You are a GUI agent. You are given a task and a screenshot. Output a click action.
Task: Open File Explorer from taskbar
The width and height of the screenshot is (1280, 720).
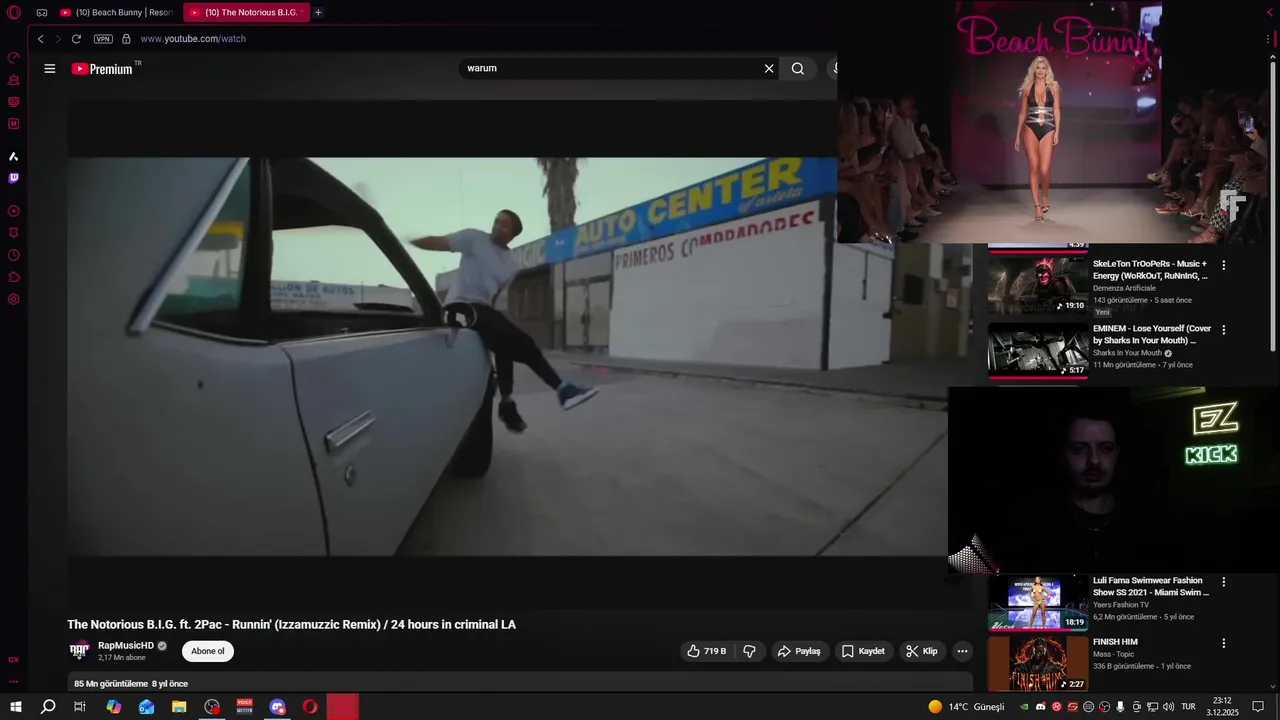point(179,707)
